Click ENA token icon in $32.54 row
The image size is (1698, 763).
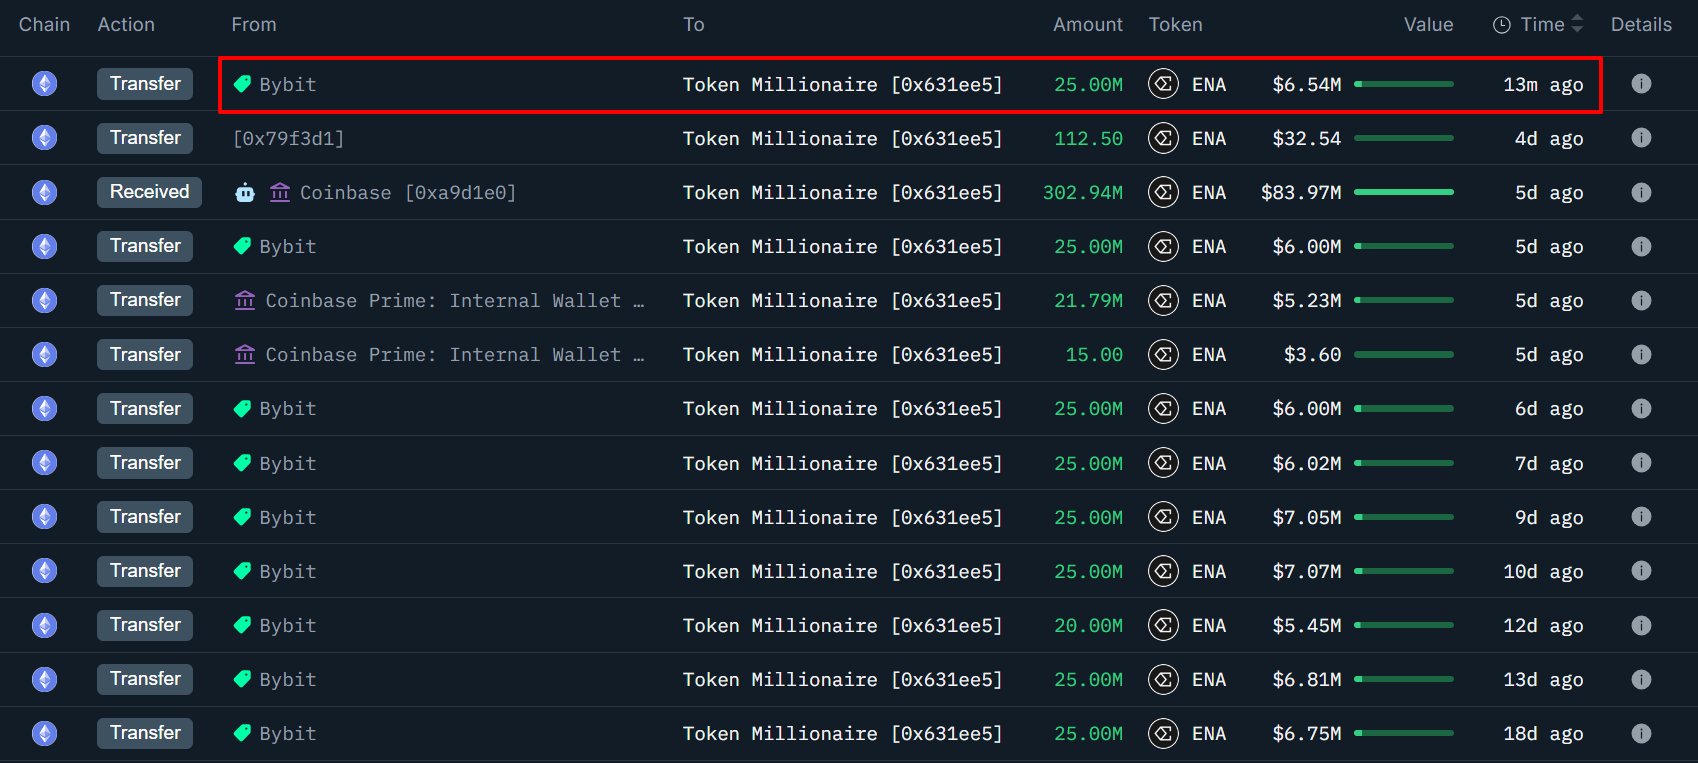coord(1163,138)
